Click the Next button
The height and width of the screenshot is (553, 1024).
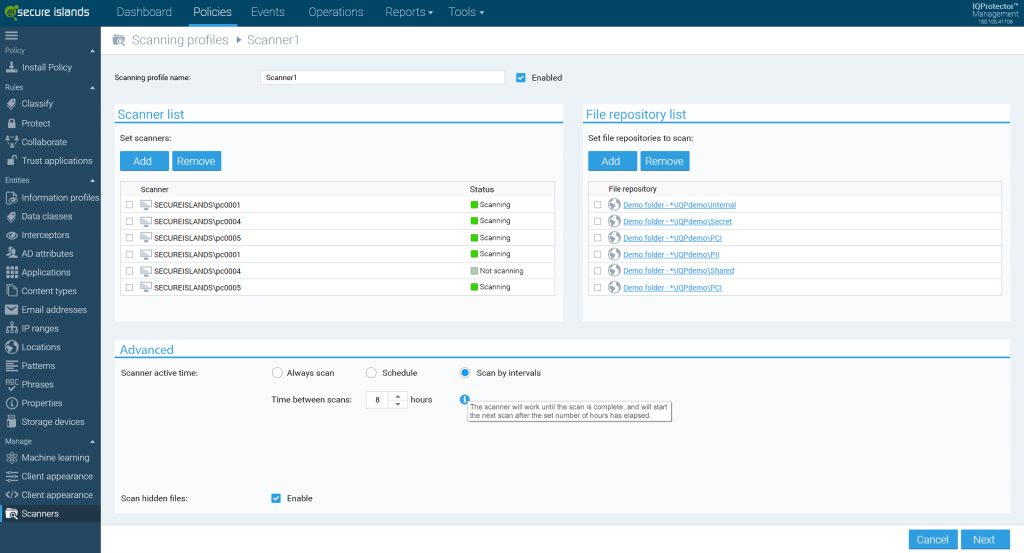tap(985, 539)
